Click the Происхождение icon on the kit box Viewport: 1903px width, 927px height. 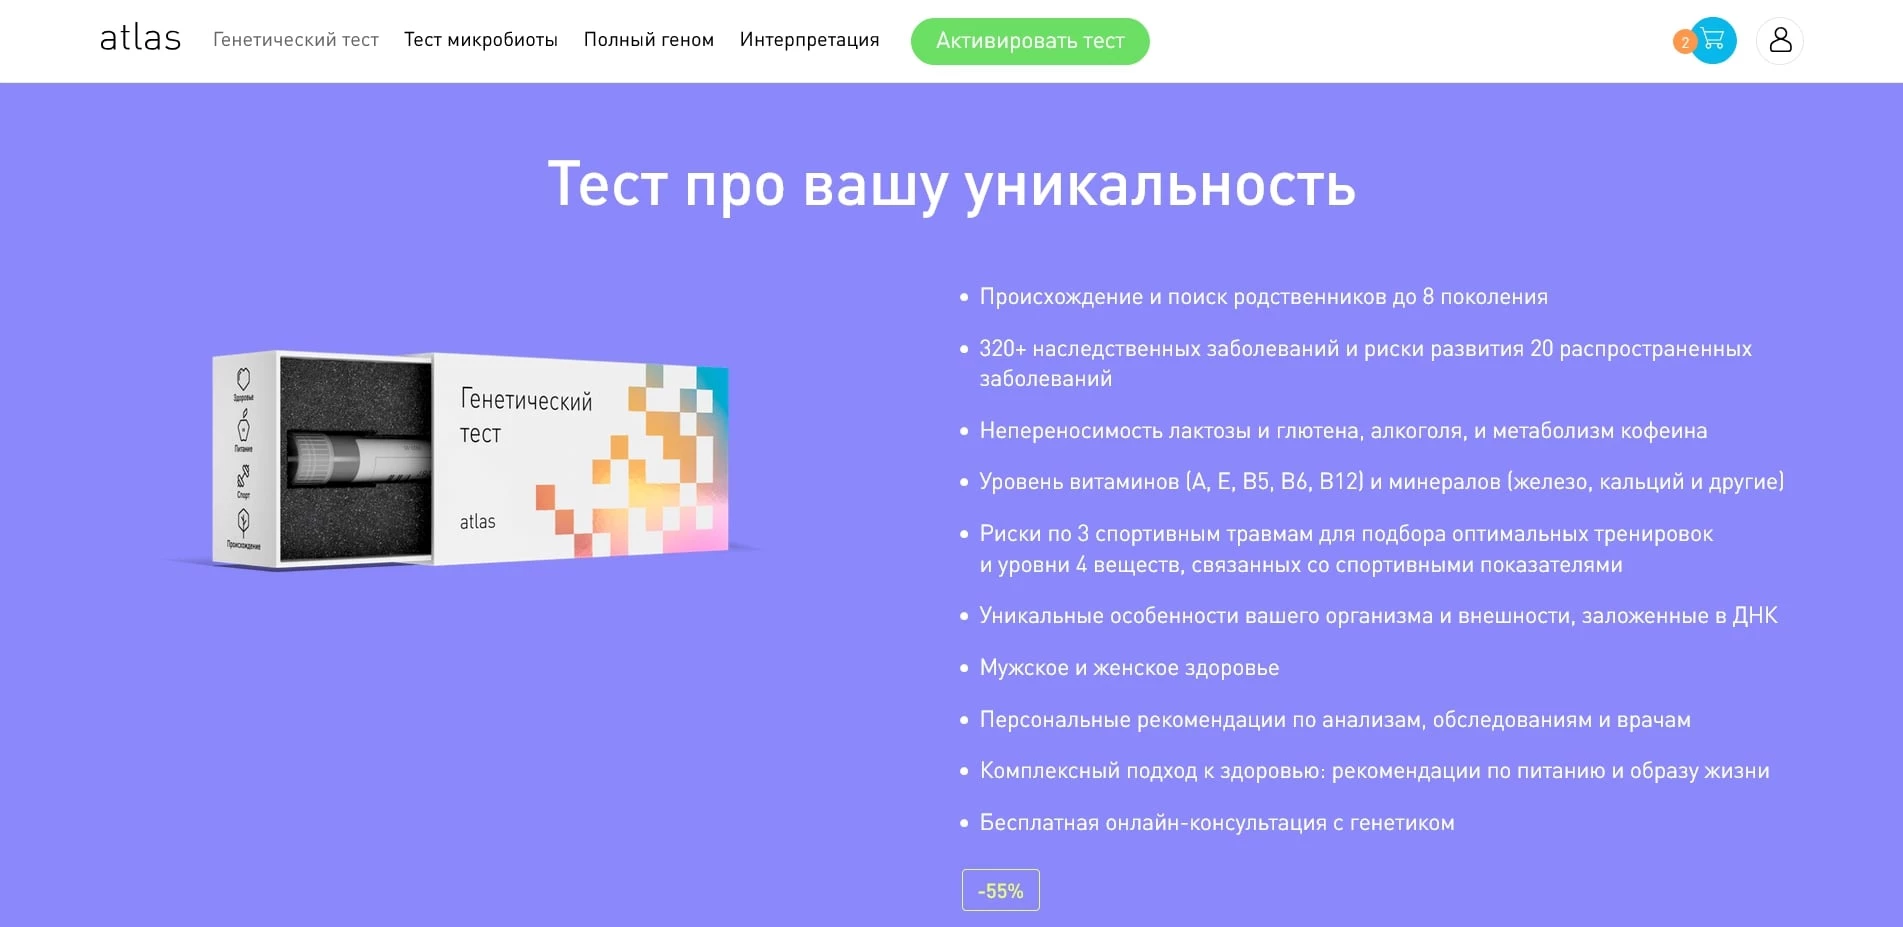[243, 521]
